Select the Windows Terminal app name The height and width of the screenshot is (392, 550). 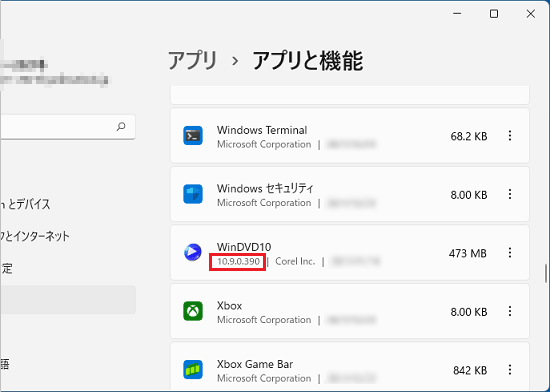(262, 130)
